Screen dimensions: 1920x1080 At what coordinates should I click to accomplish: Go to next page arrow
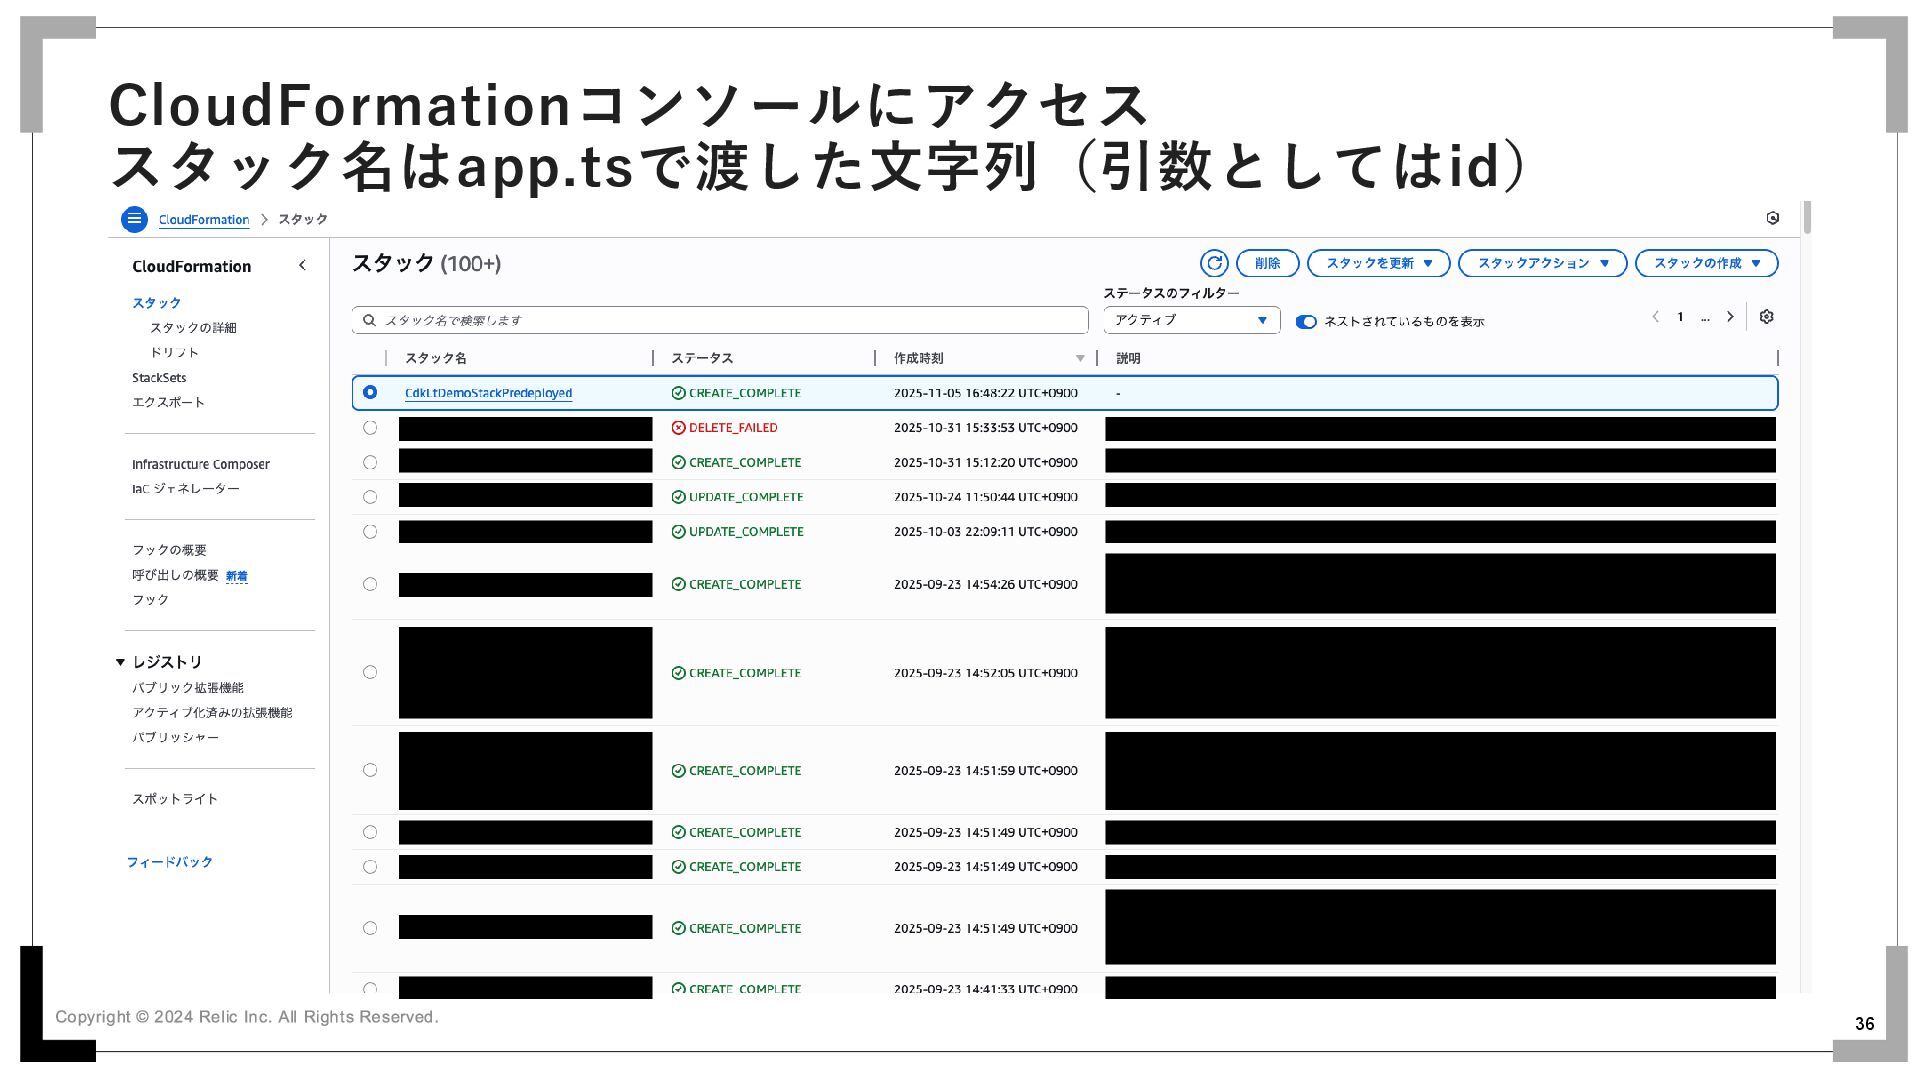pos(1730,317)
